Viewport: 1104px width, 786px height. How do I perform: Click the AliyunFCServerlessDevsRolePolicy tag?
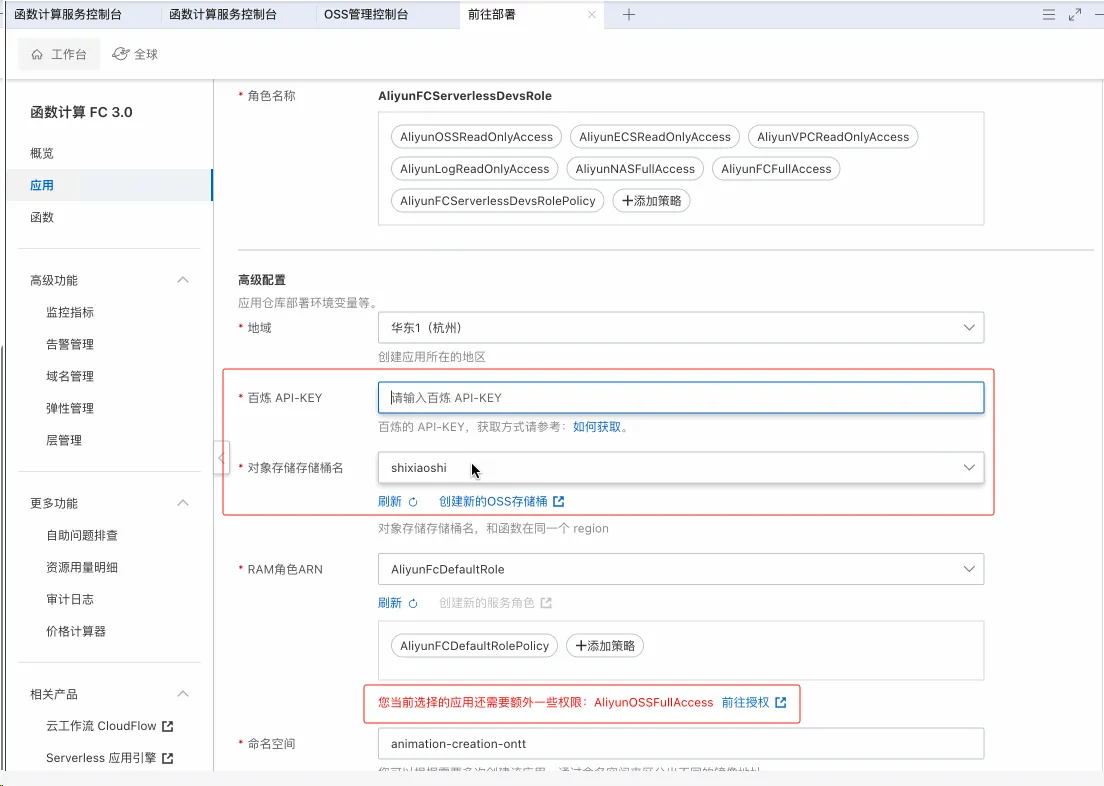(498, 201)
